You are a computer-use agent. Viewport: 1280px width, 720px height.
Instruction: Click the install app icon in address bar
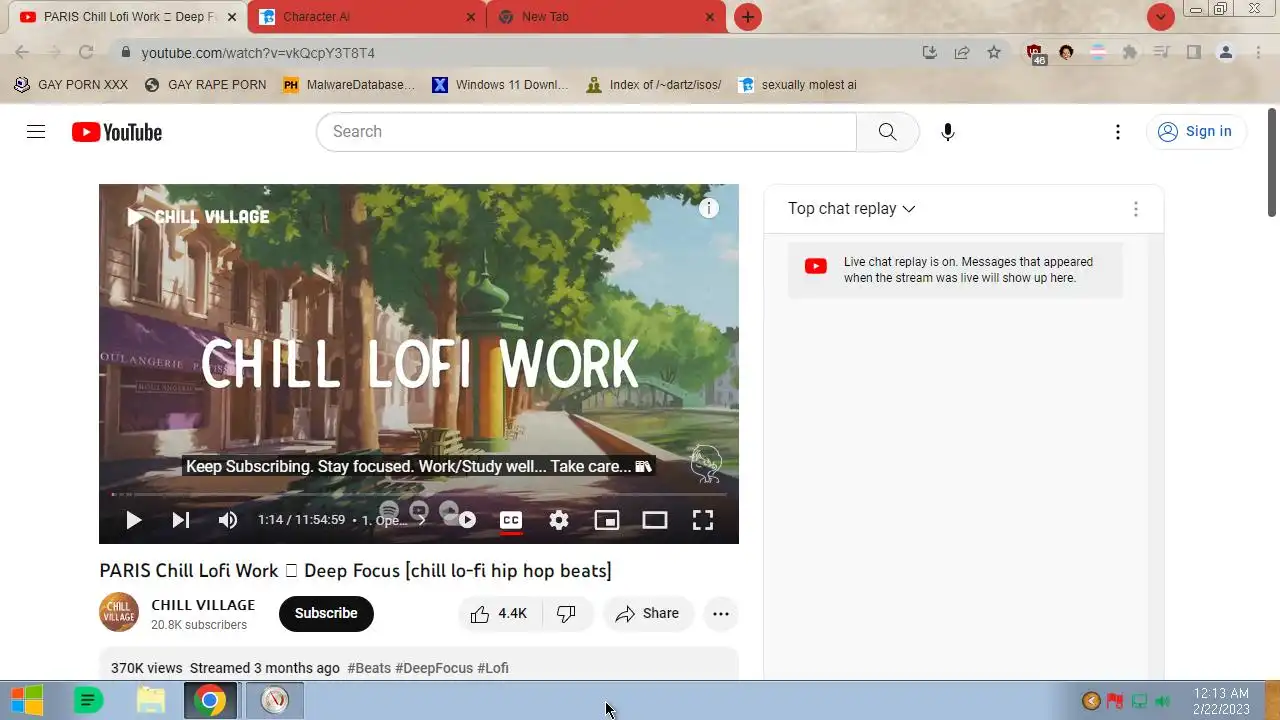click(930, 52)
